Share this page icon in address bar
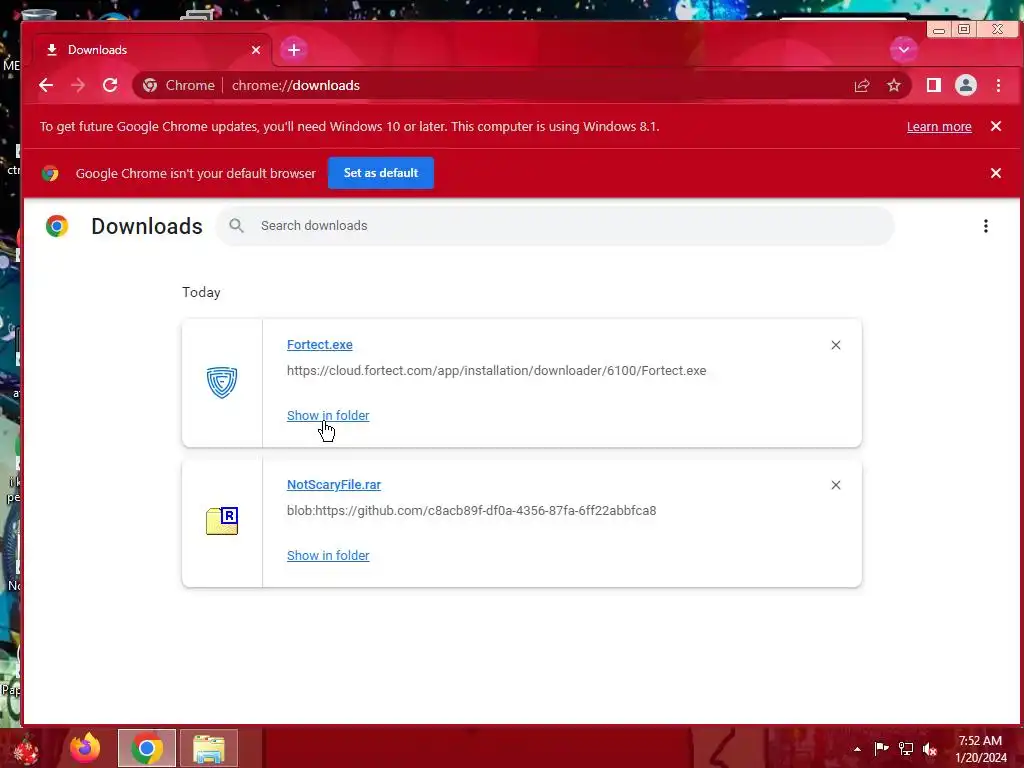The image size is (1024, 768). tap(861, 86)
